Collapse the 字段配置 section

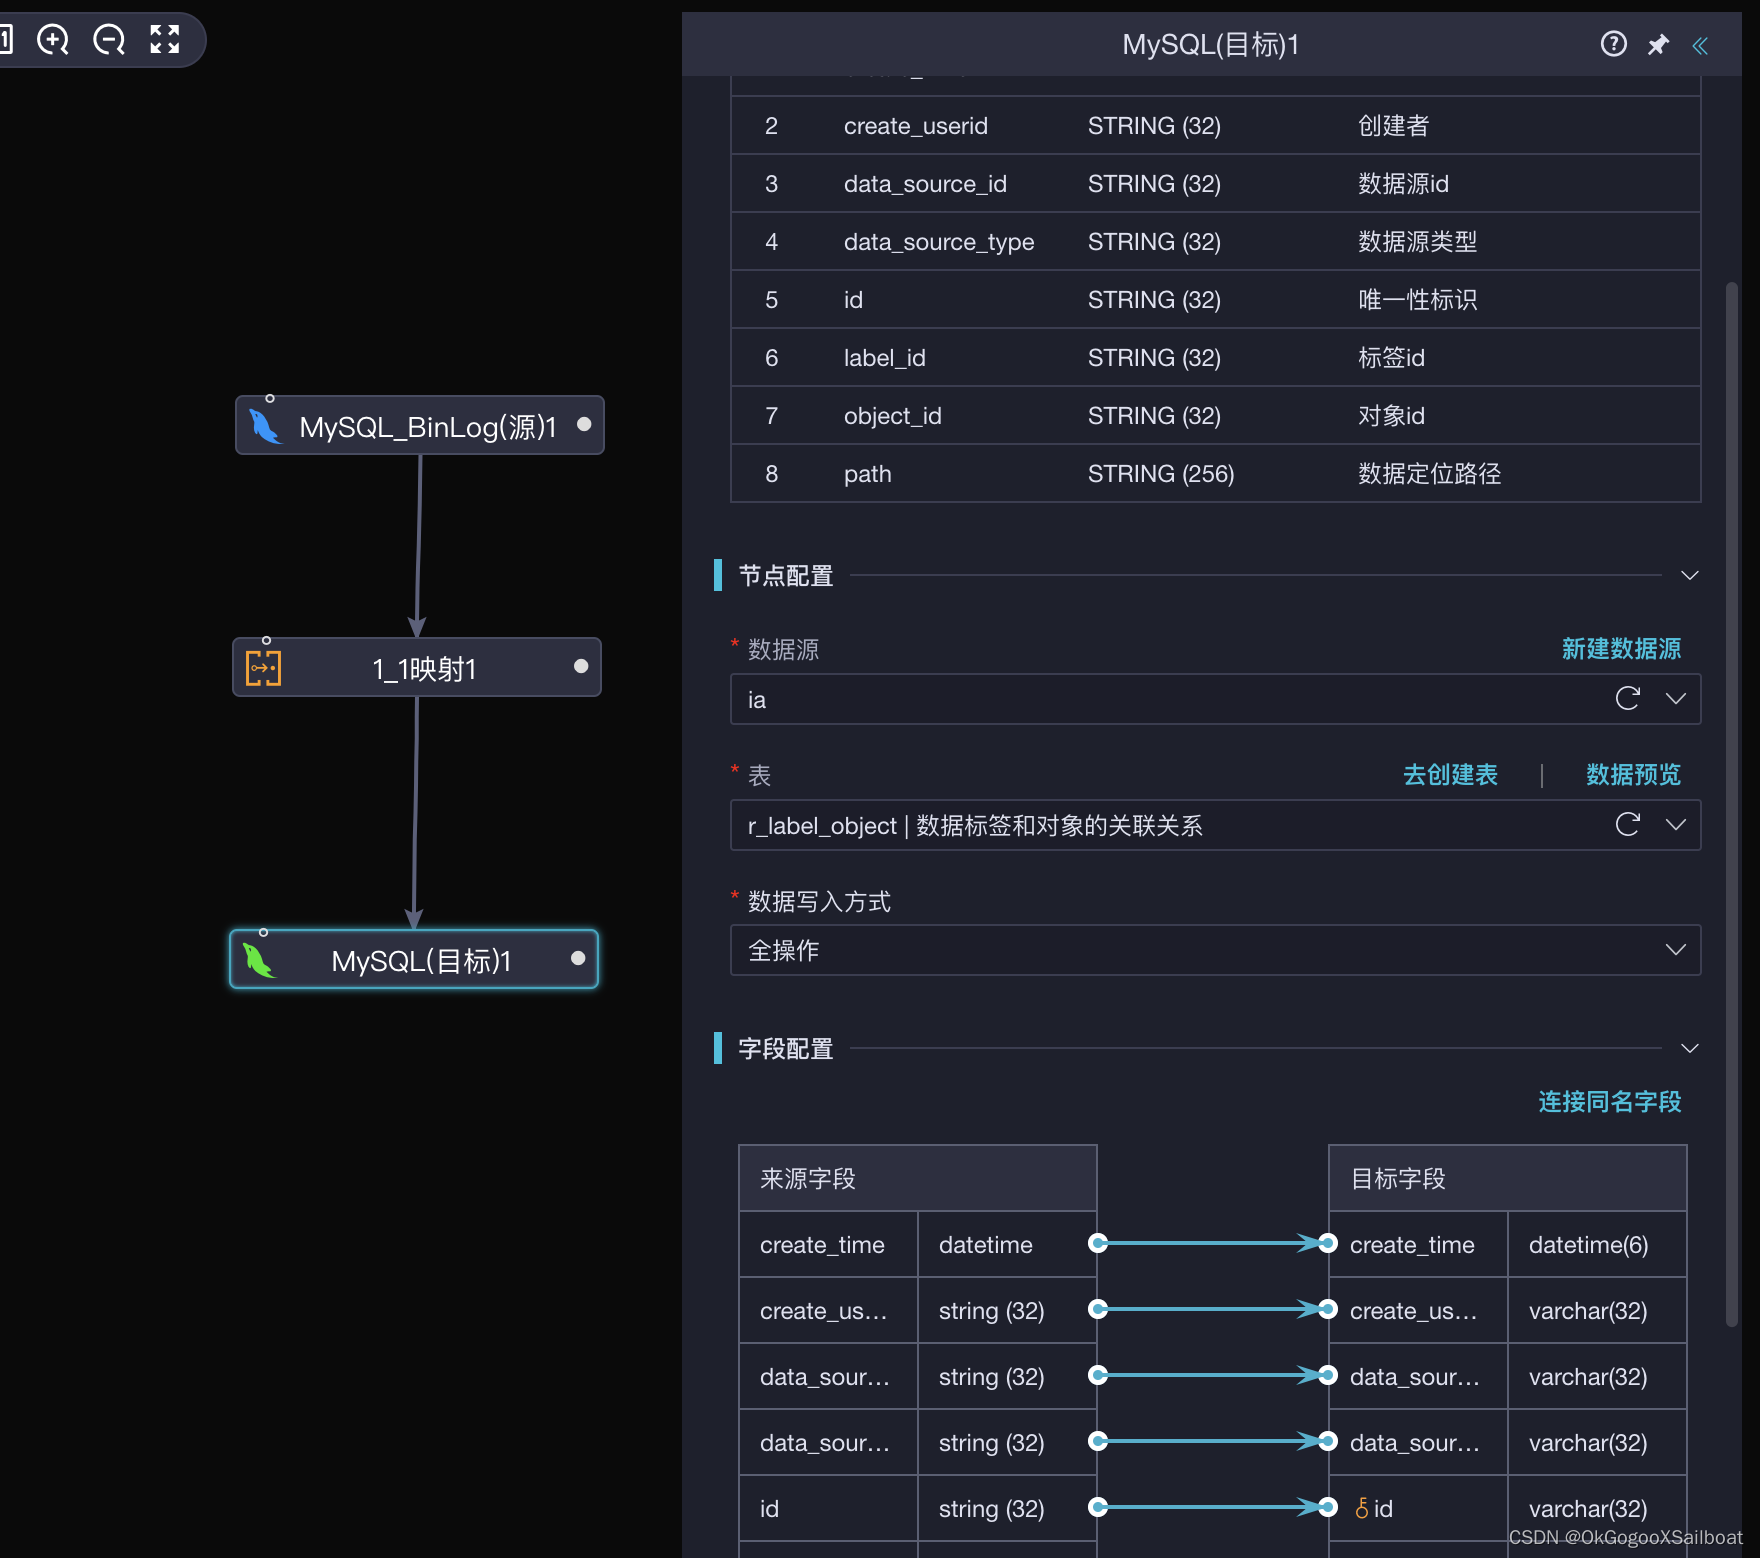pyautogui.click(x=1690, y=1048)
